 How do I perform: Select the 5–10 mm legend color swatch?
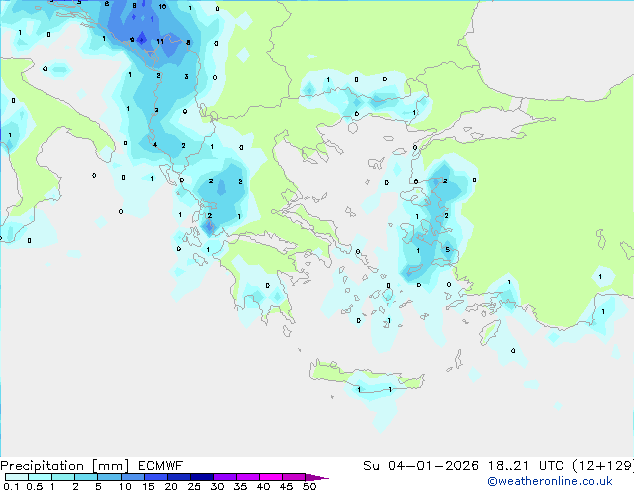click(x=109, y=477)
